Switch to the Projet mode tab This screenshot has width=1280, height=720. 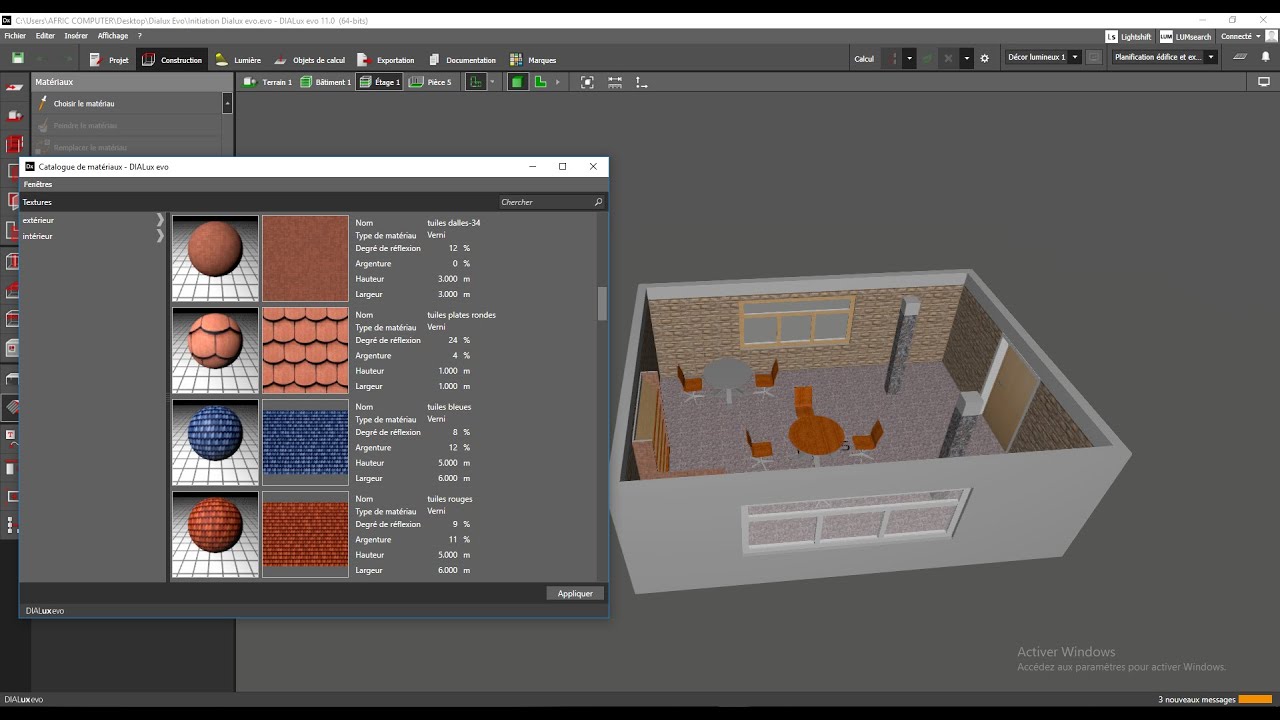coord(109,60)
